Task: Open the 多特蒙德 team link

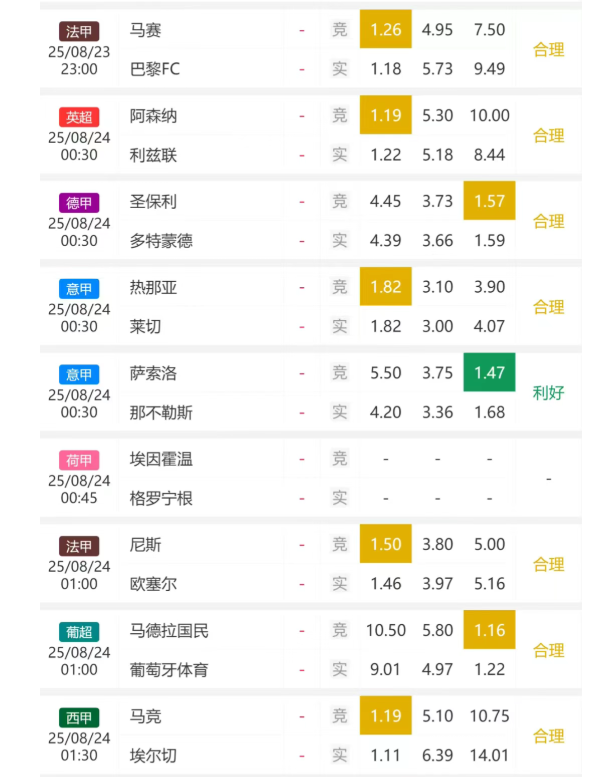Action: (160, 241)
